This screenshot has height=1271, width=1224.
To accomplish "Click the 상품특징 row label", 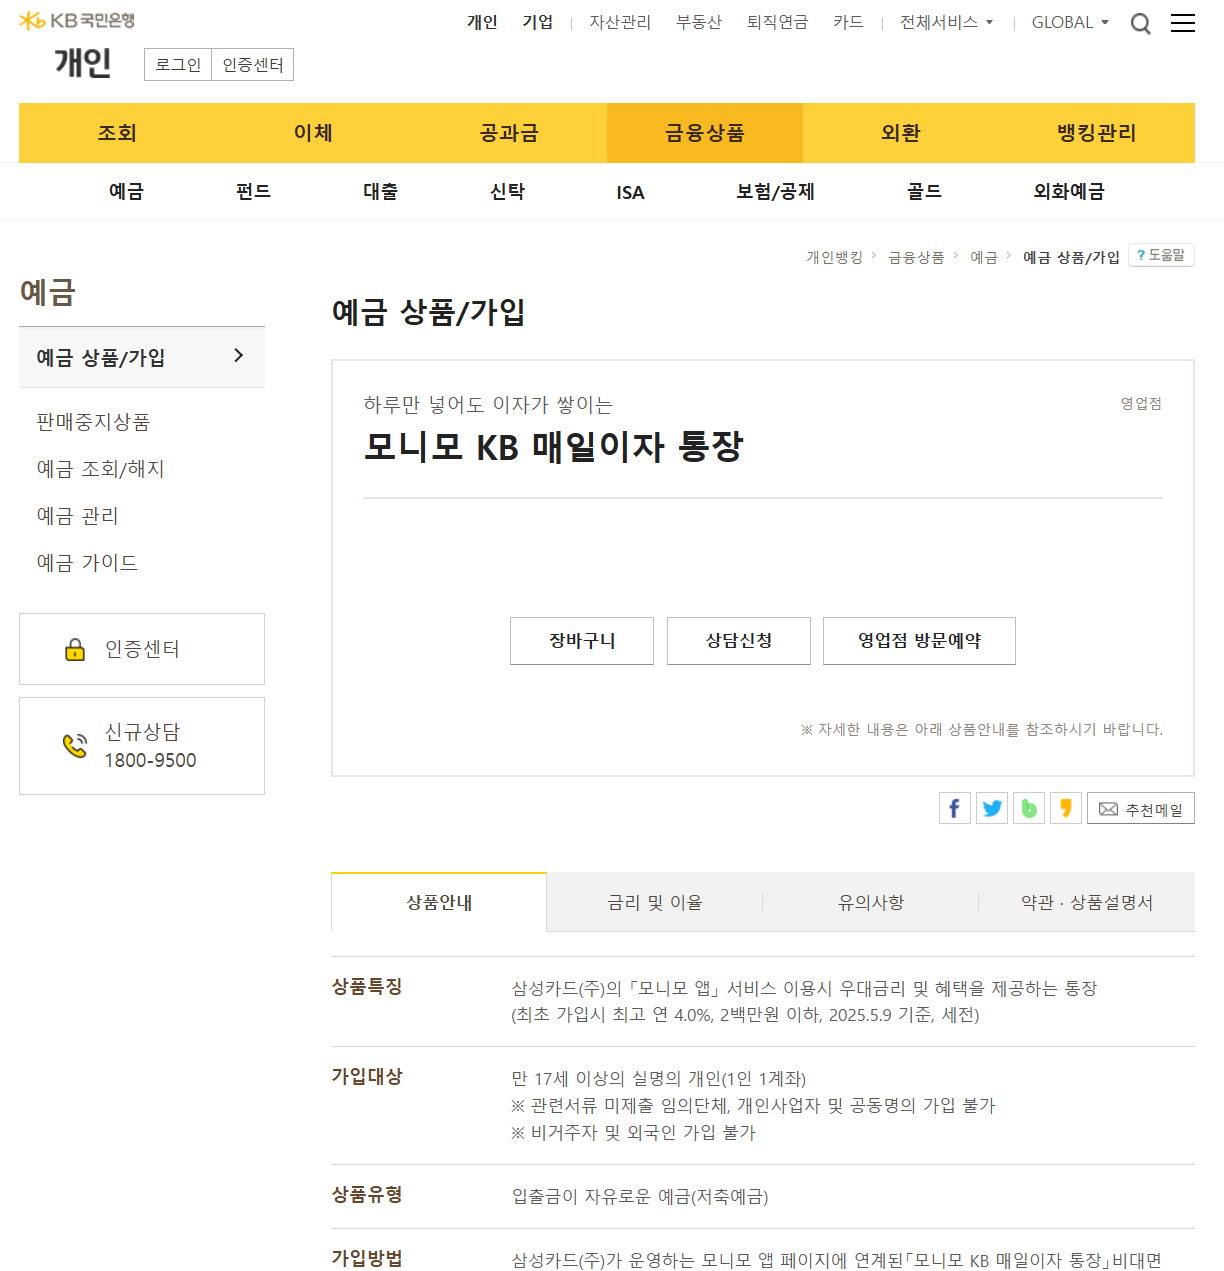I will pyautogui.click(x=367, y=987).
